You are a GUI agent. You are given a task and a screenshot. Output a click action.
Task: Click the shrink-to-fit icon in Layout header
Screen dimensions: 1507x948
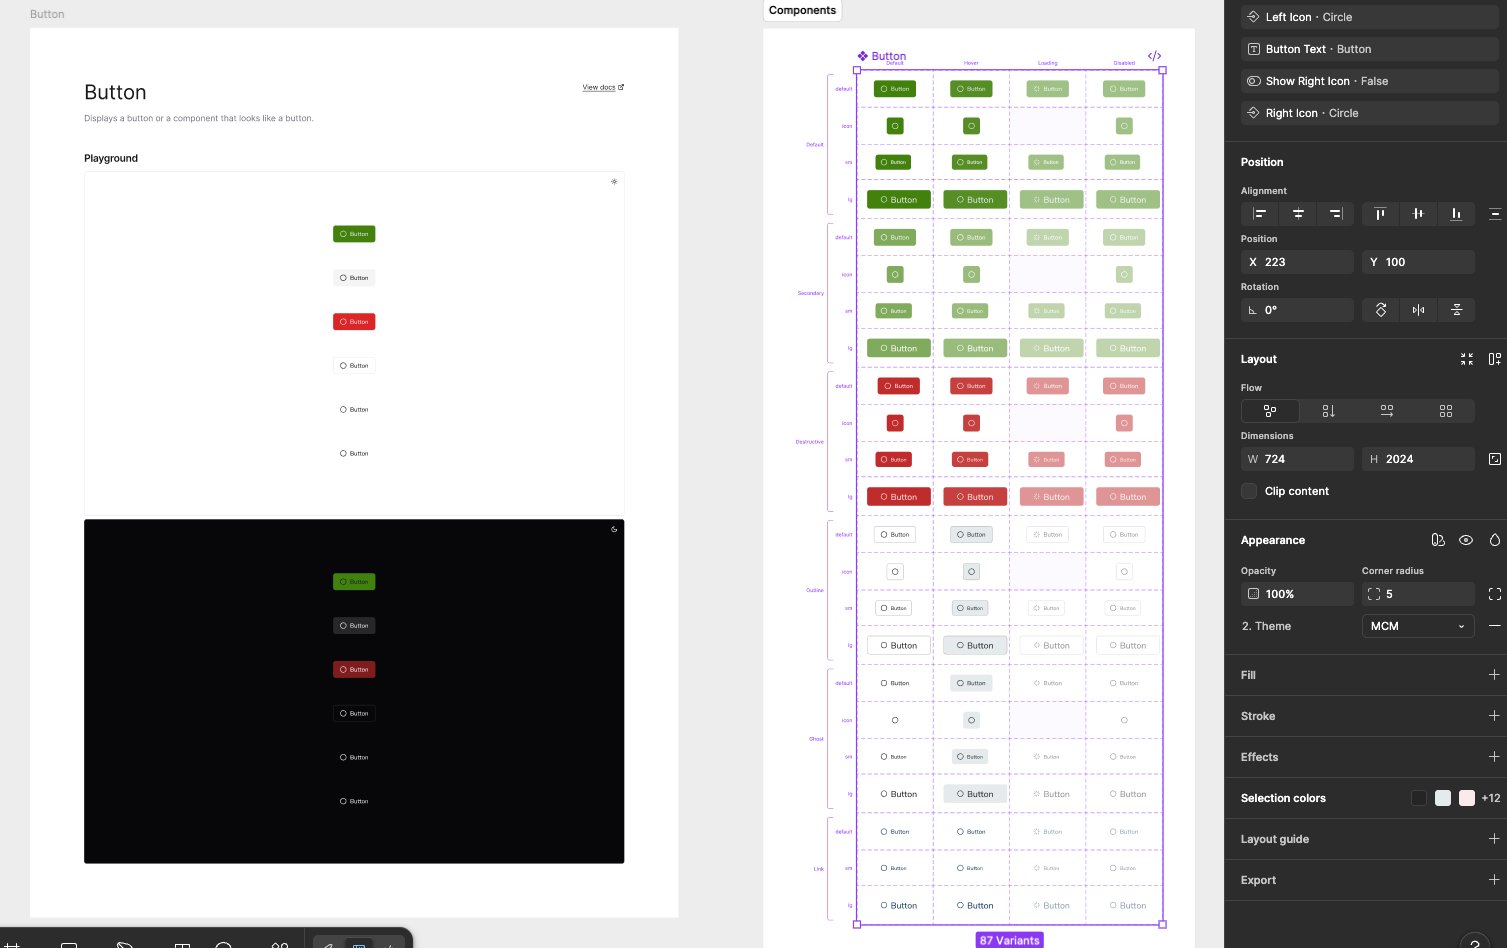(1467, 359)
